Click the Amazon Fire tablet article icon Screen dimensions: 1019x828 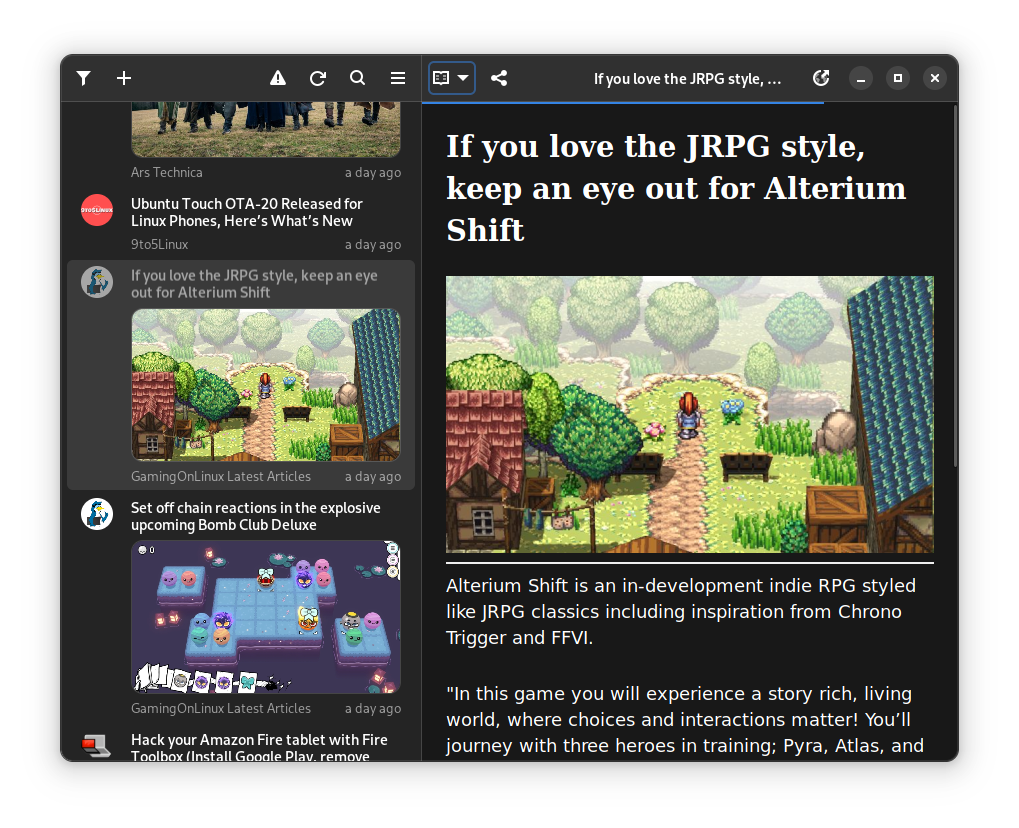(97, 746)
